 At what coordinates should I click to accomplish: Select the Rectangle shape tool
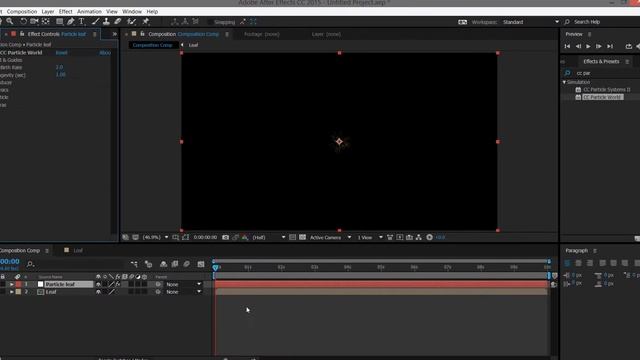(60, 21)
